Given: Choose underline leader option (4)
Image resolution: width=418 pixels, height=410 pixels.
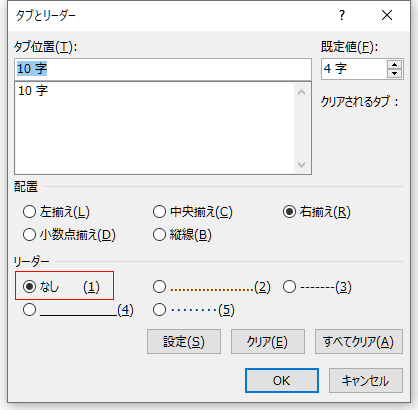Looking at the screenshot, I should [29, 310].
